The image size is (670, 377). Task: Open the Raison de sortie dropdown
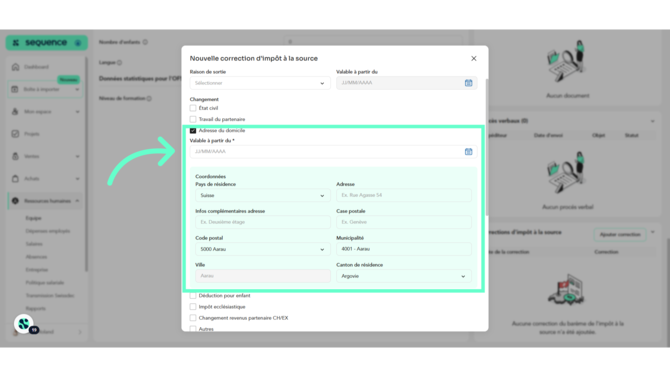(260, 83)
